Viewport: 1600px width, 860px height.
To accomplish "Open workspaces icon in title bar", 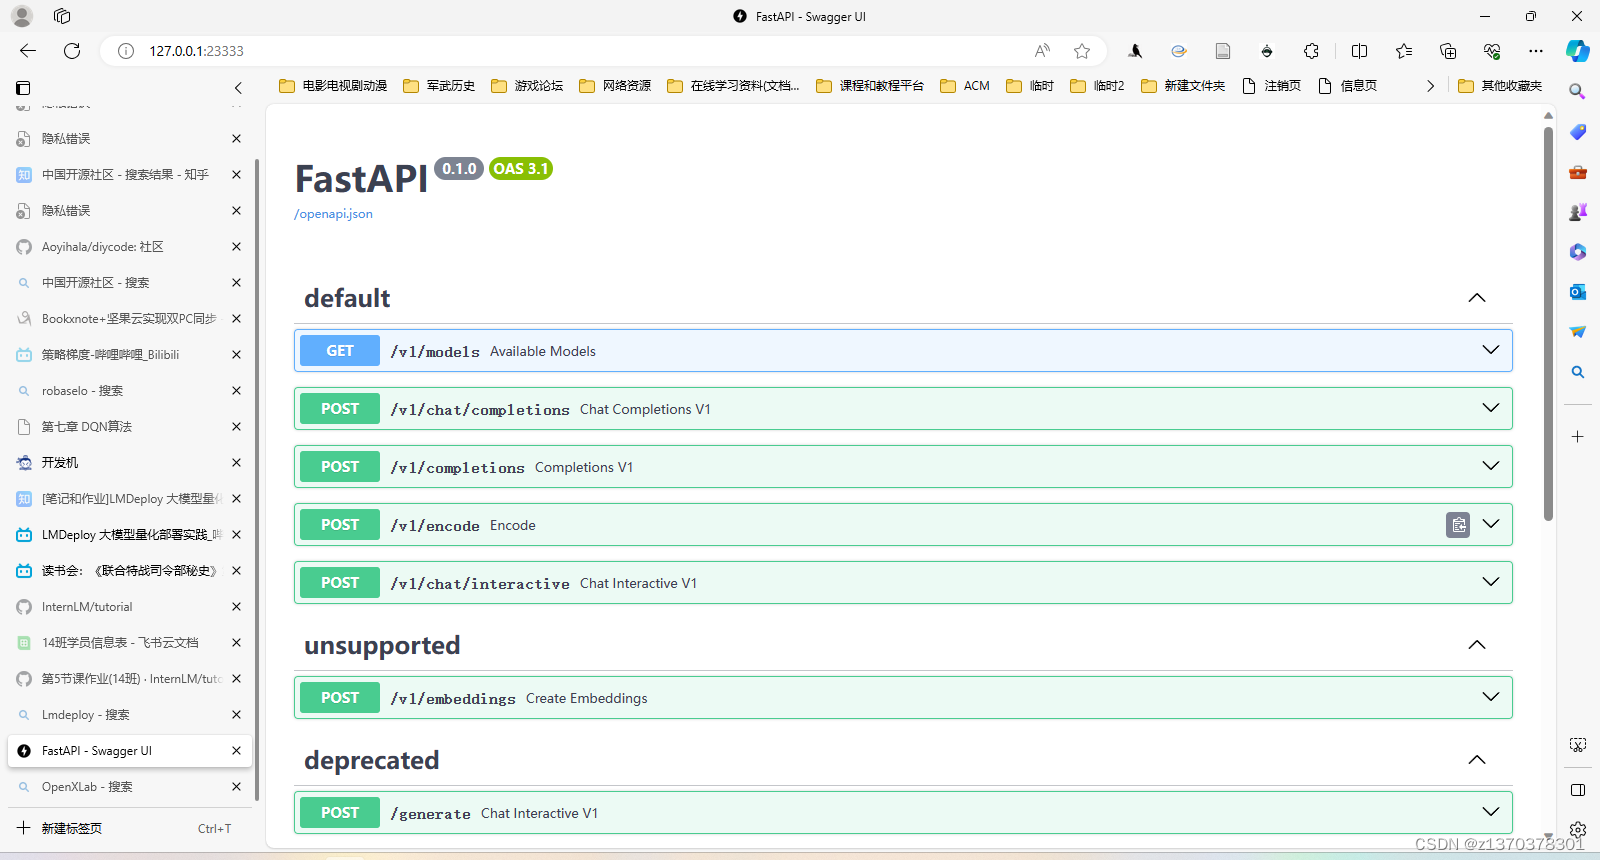I will (x=62, y=16).
